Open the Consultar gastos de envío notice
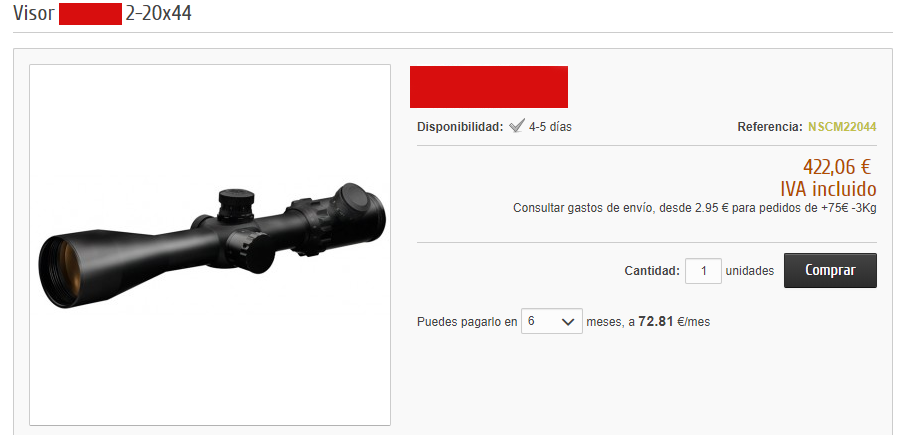Viewport: 899px width, 435px height. [695, 208]
